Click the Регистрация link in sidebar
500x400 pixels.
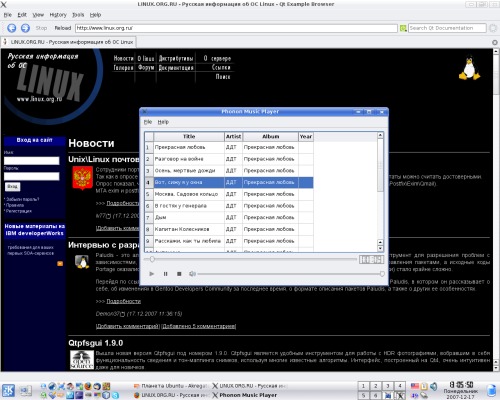tap(19, 211)
